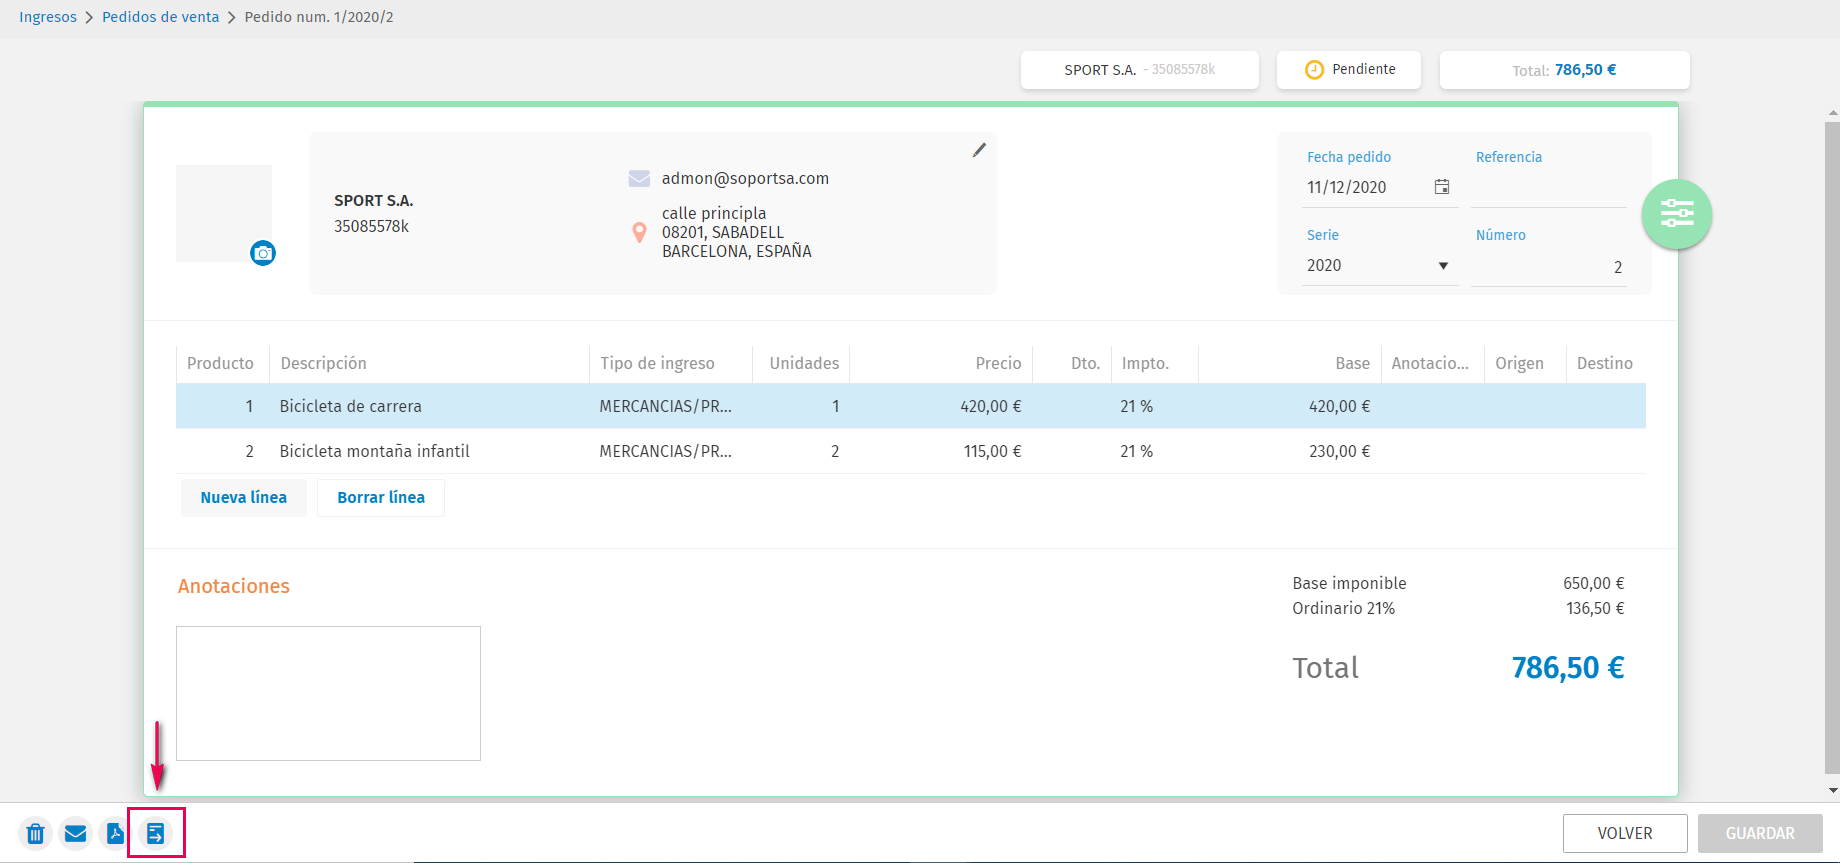Viewport: 1840px width, 863px height.
Task: Click the SPORT S.A. customer chip
Action: click(1140, 70)
